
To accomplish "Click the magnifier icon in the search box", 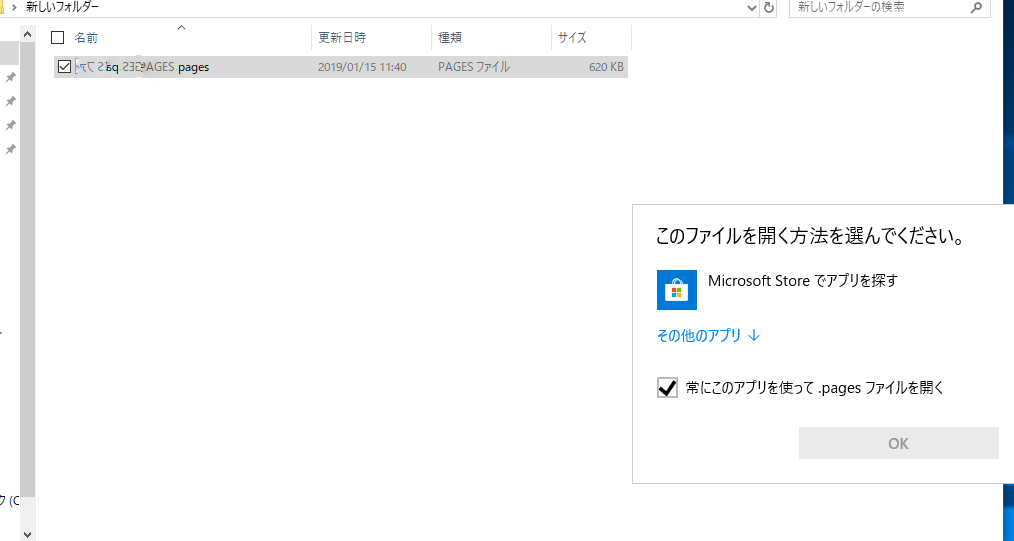I will click(x=976, y=7).
